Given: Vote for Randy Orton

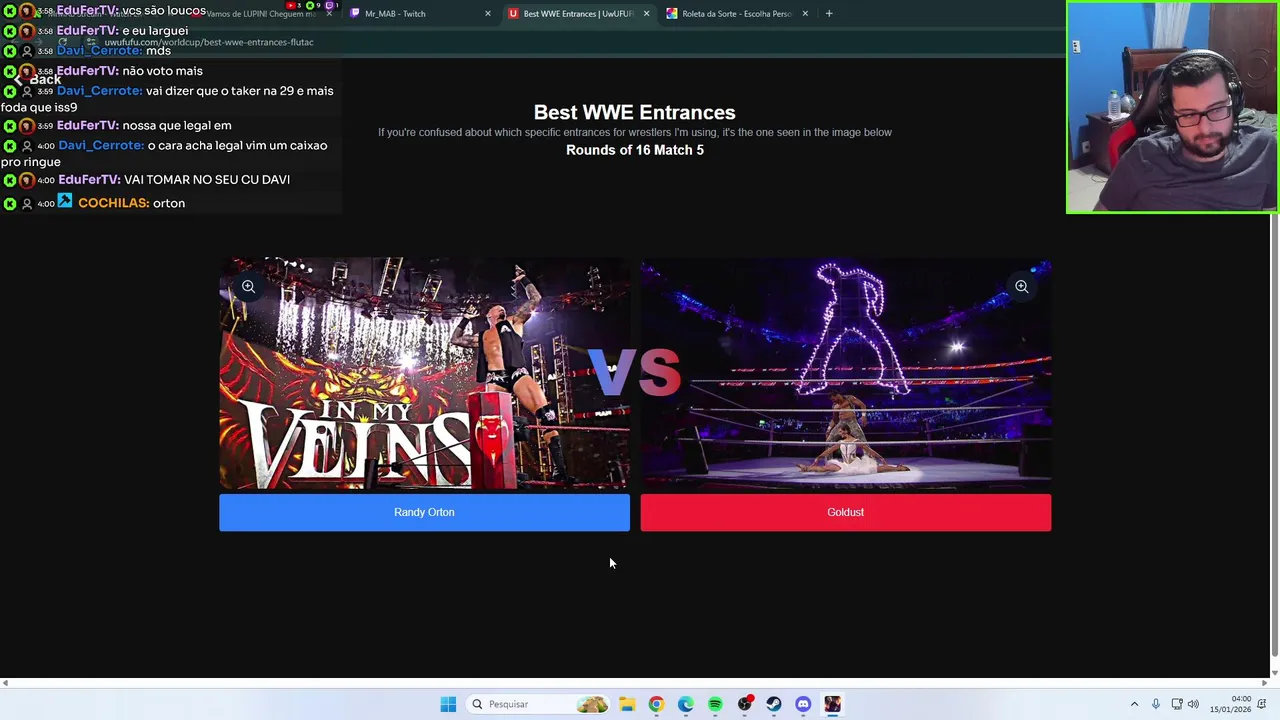Looking at the screenshot, I should click(x=424, y=512).
